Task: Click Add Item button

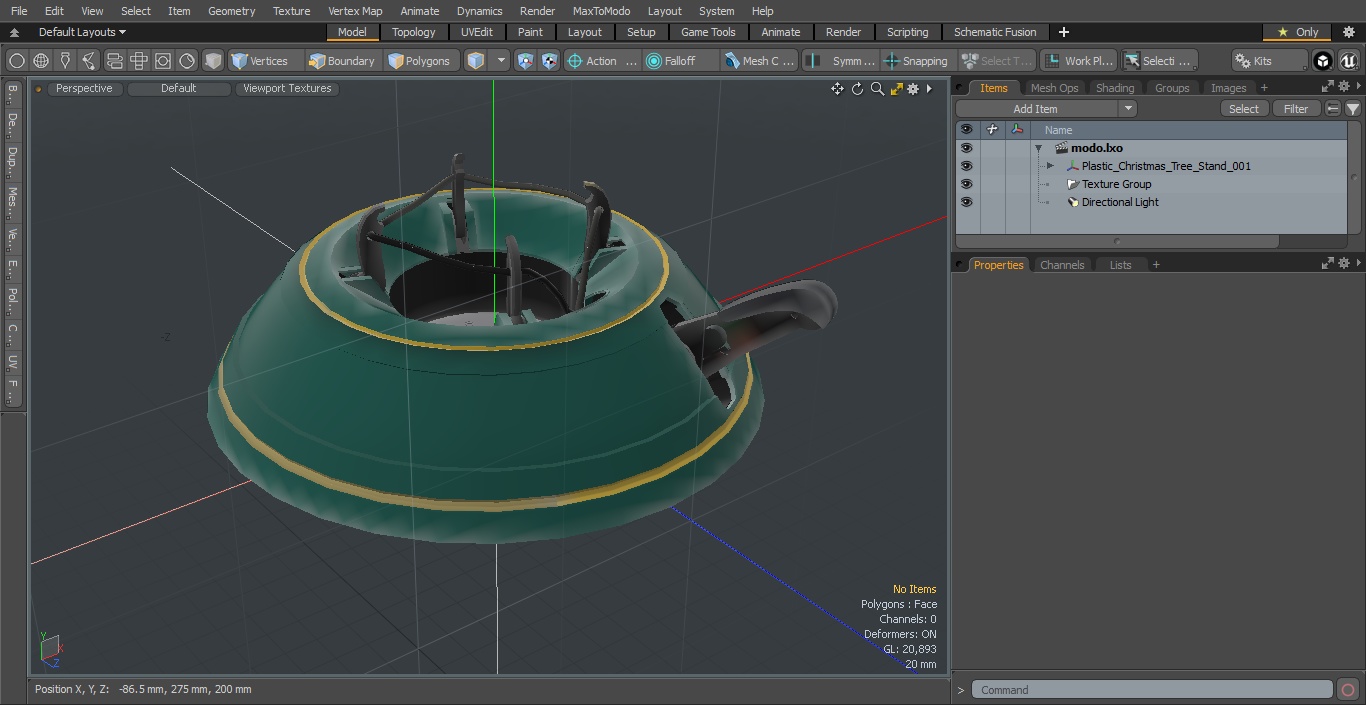Action: 1036,109
